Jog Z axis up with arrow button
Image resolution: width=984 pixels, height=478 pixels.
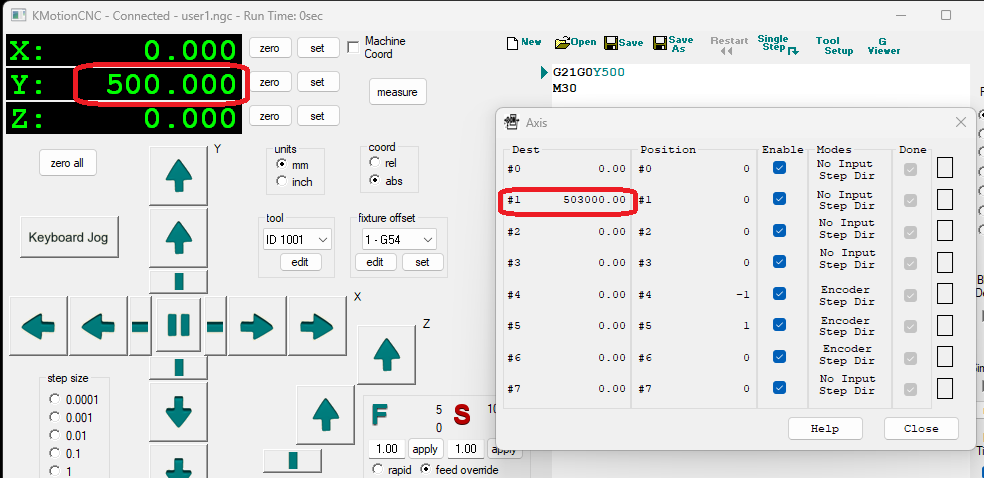click(386, 352)
